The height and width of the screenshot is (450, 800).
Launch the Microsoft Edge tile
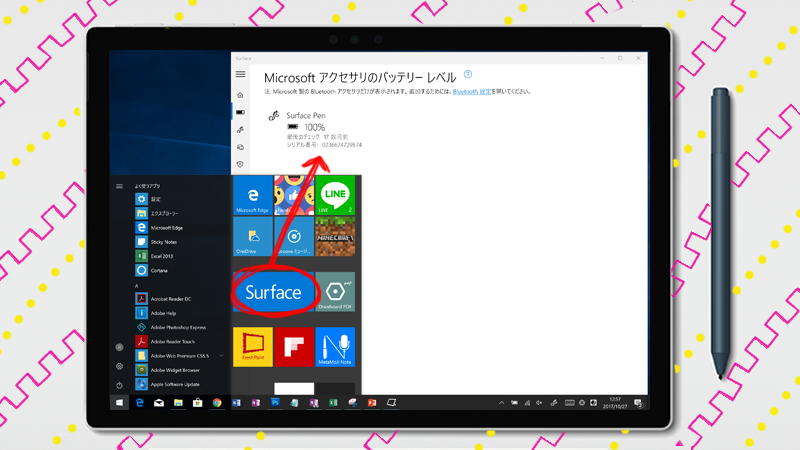(253, 195)
